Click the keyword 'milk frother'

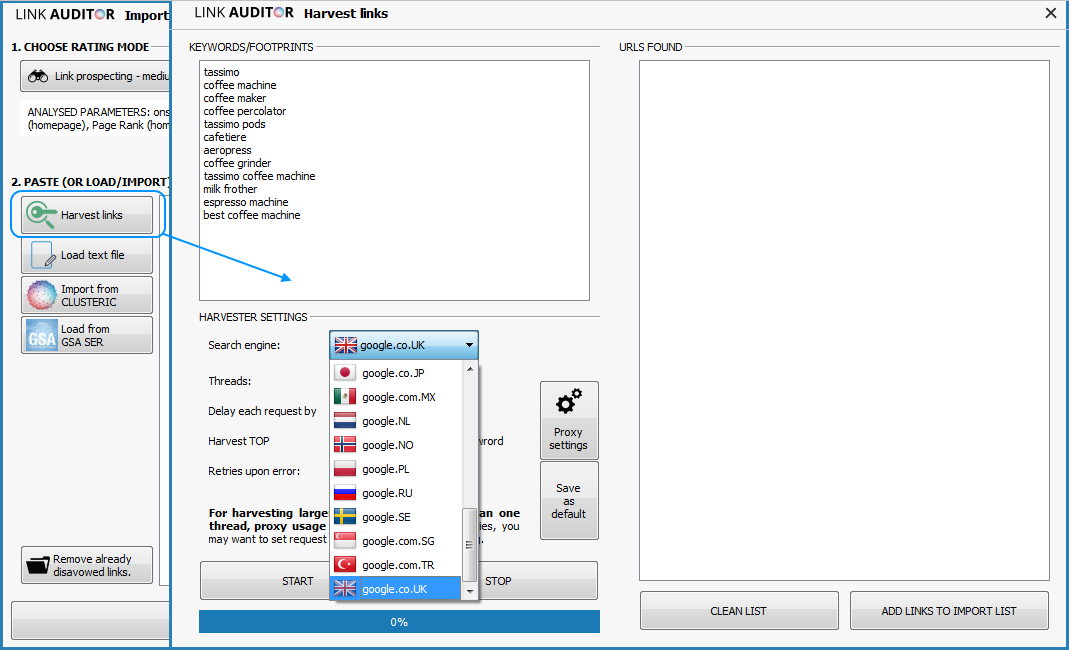coord(230,189)
